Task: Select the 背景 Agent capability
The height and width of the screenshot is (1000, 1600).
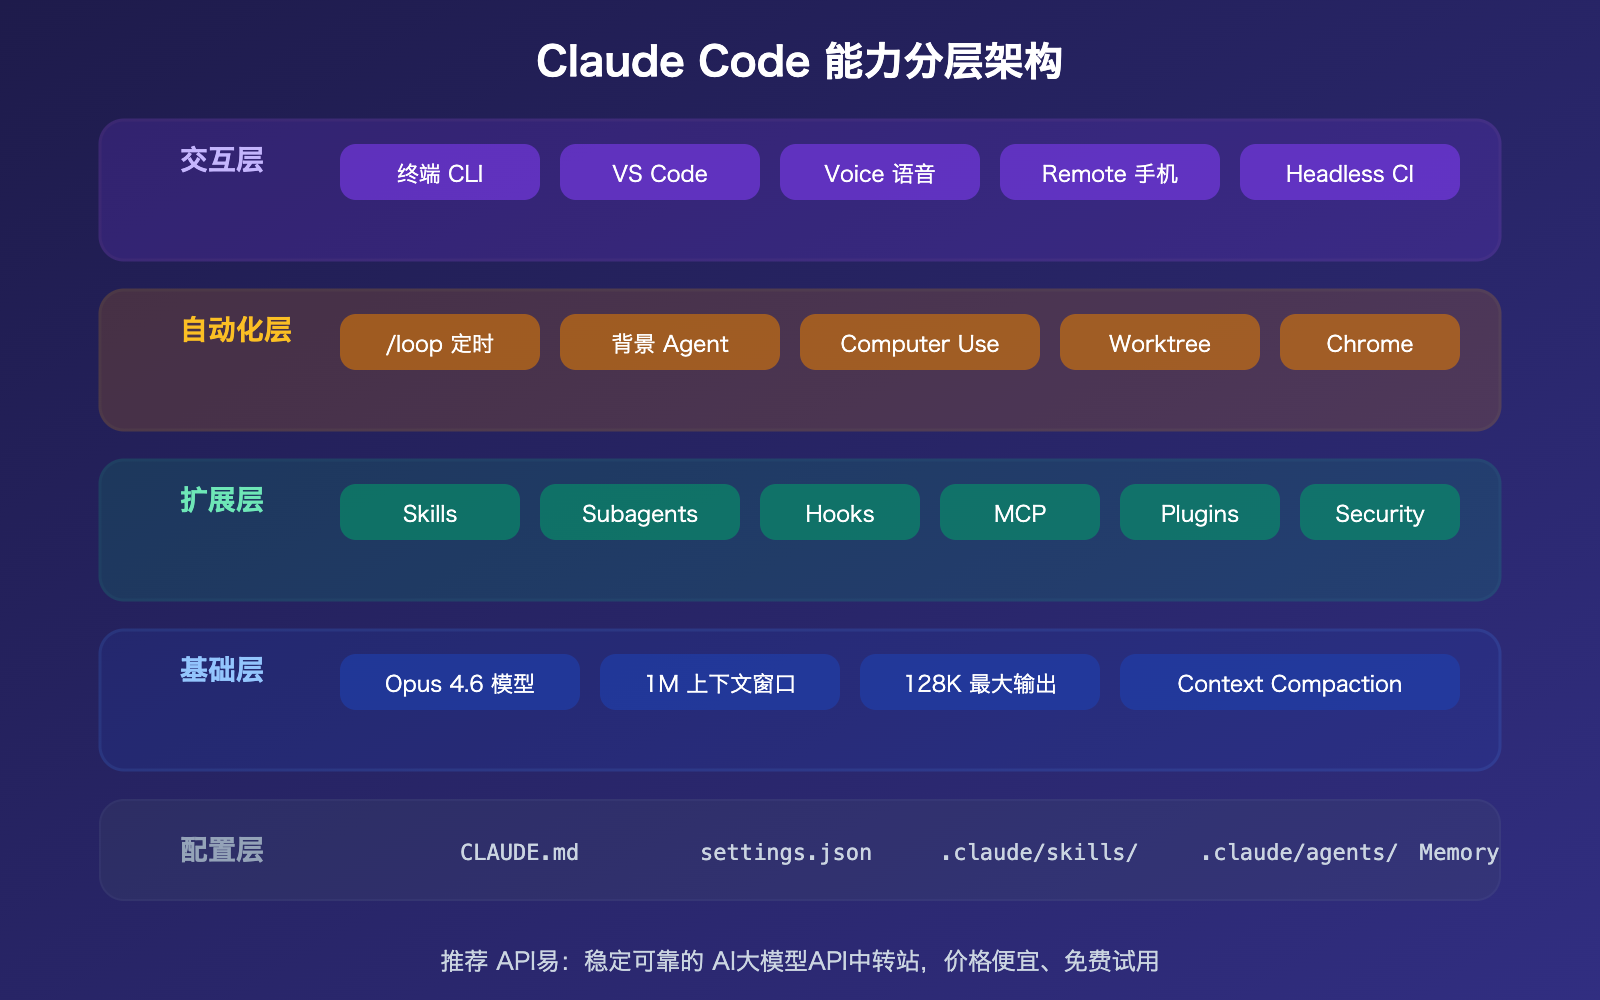Action: [669, 342]
